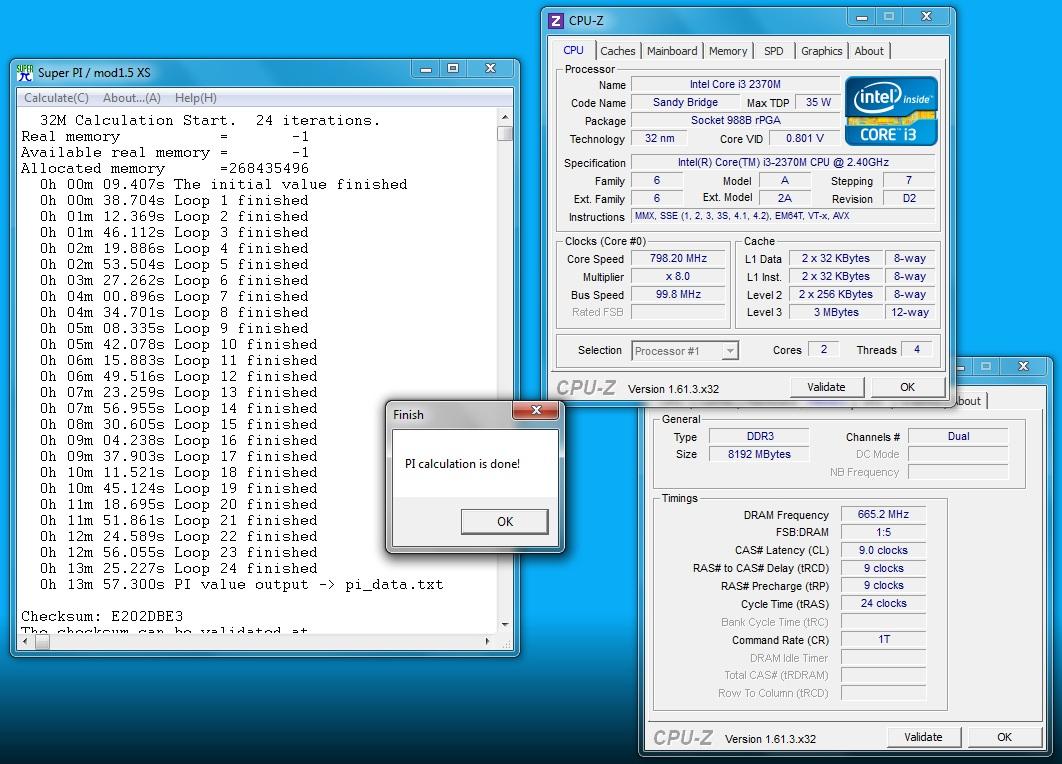Viewport: 1062px width, 764px height.
Task: Open the Processor #1 selection dropdown
Action: [729, 351]
